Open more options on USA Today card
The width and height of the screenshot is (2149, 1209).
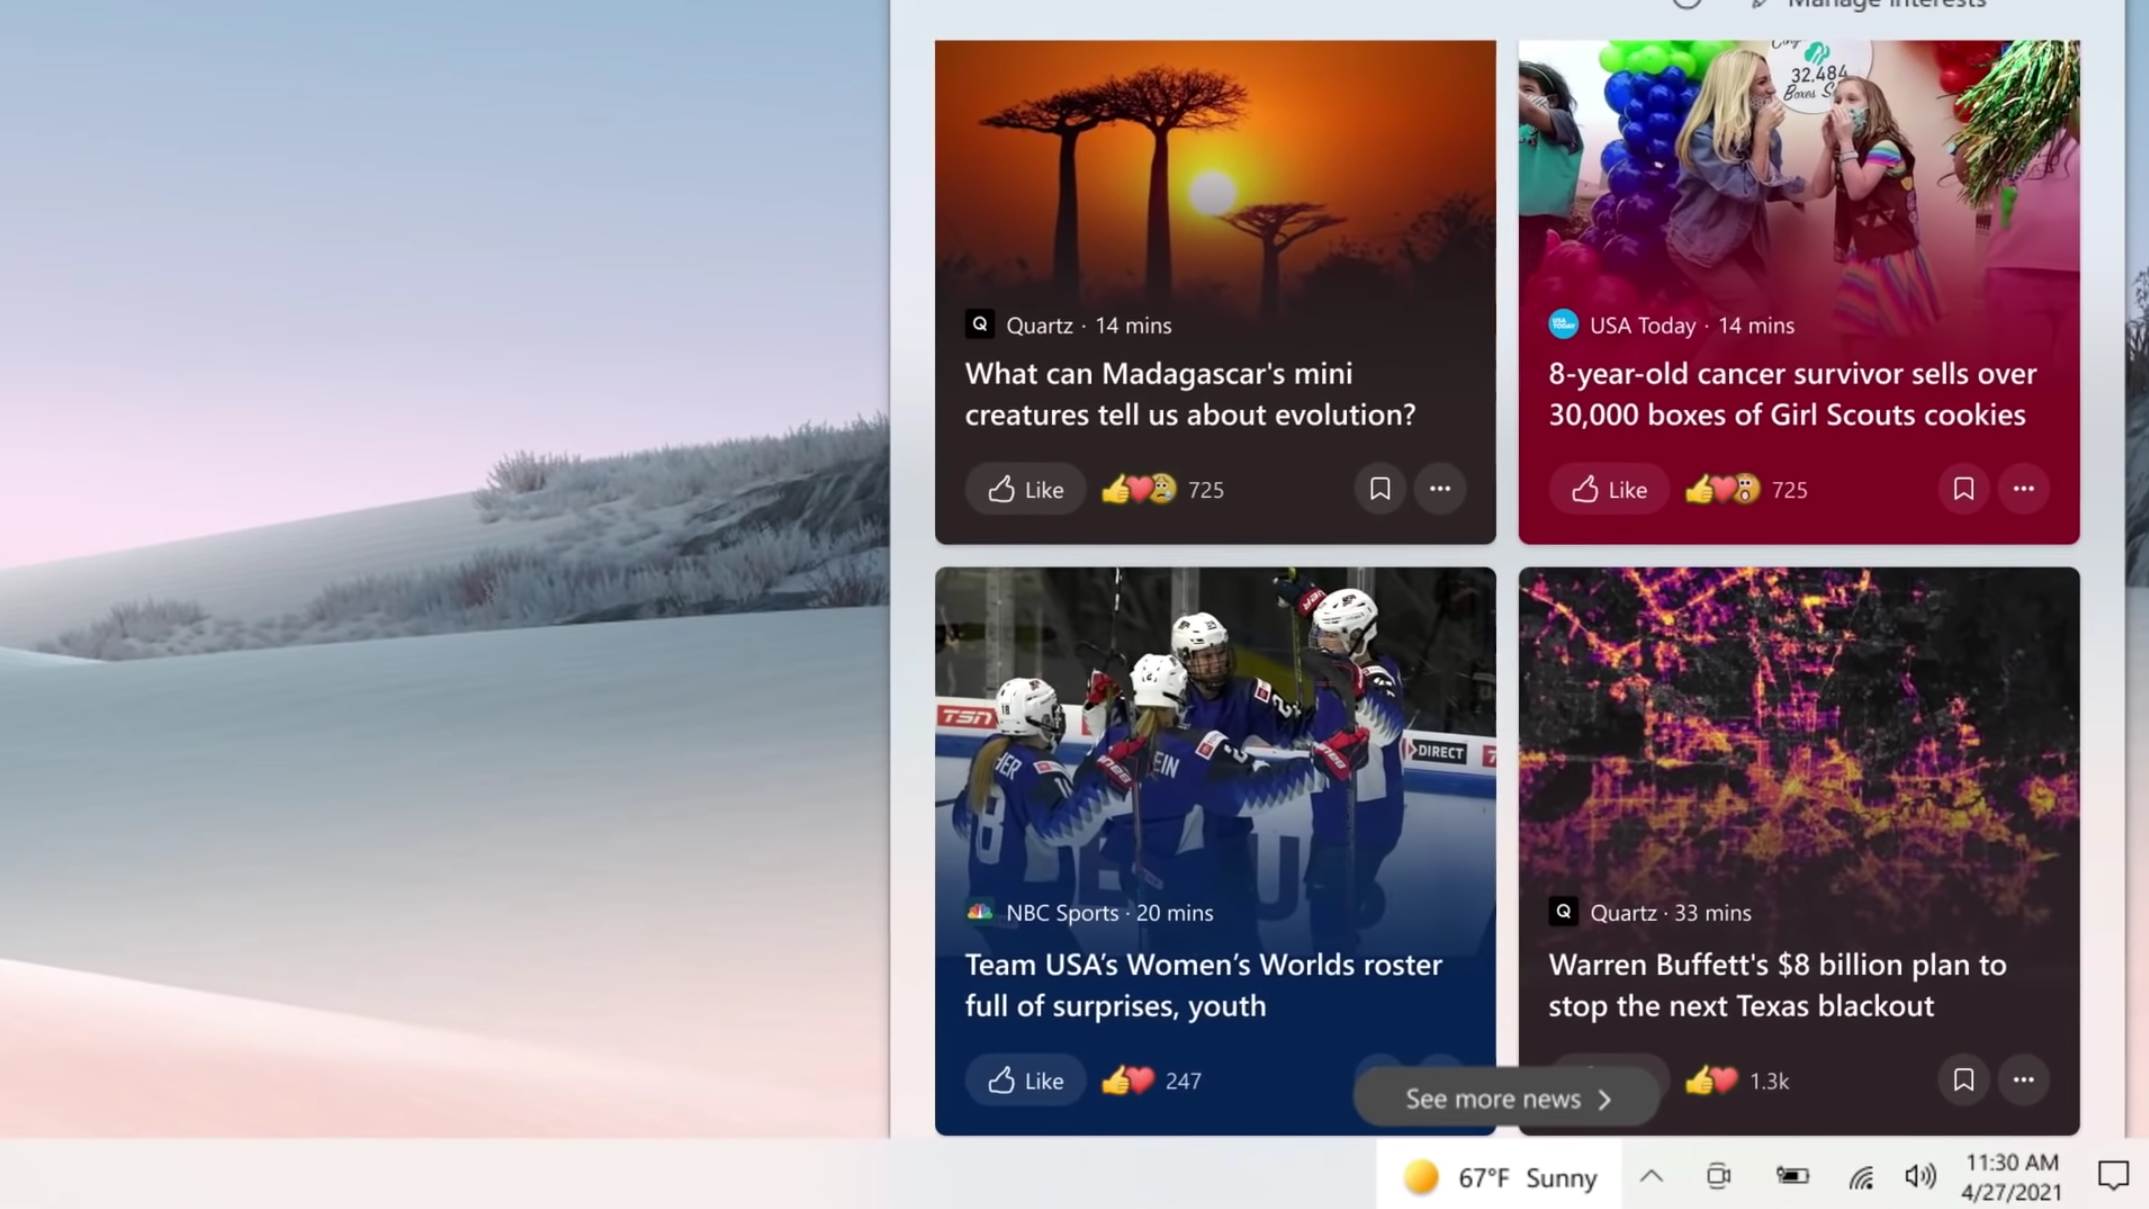2024,489
